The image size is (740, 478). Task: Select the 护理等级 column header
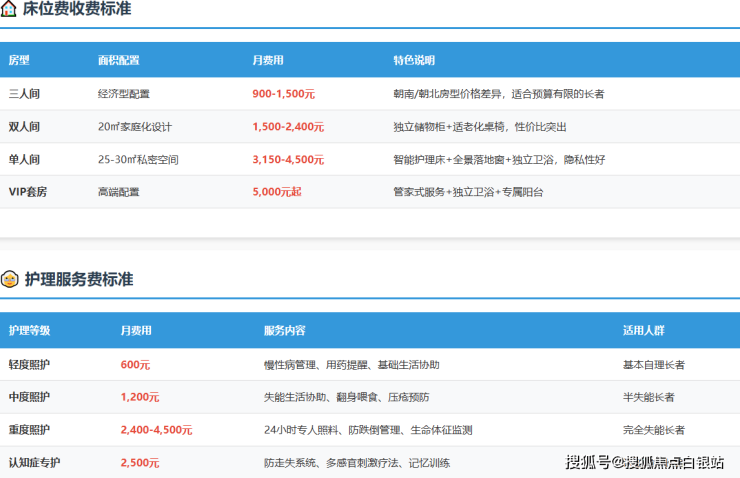(x=29, y=331)
